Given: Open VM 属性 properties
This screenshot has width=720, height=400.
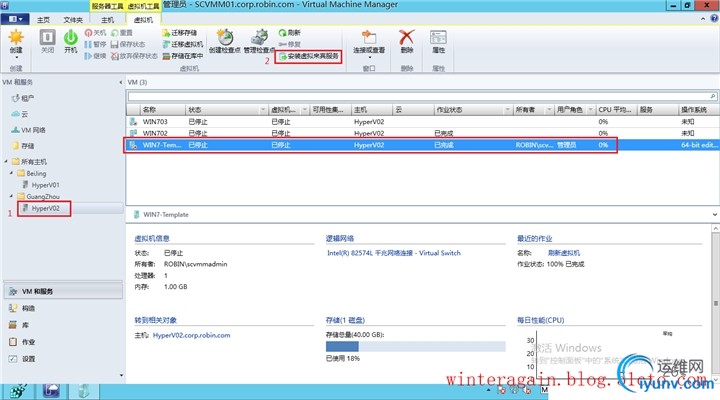Looking at the screenshot, I should coord(438,41).
